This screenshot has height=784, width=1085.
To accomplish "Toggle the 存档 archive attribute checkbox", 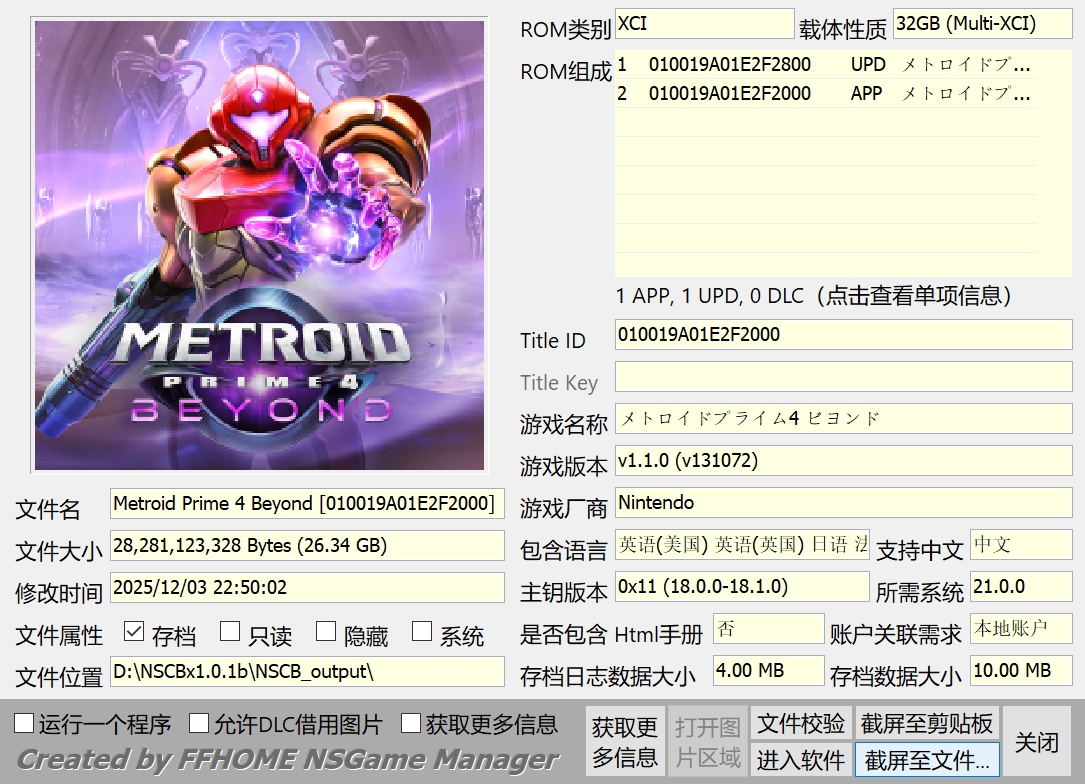I will click(135, 632).
